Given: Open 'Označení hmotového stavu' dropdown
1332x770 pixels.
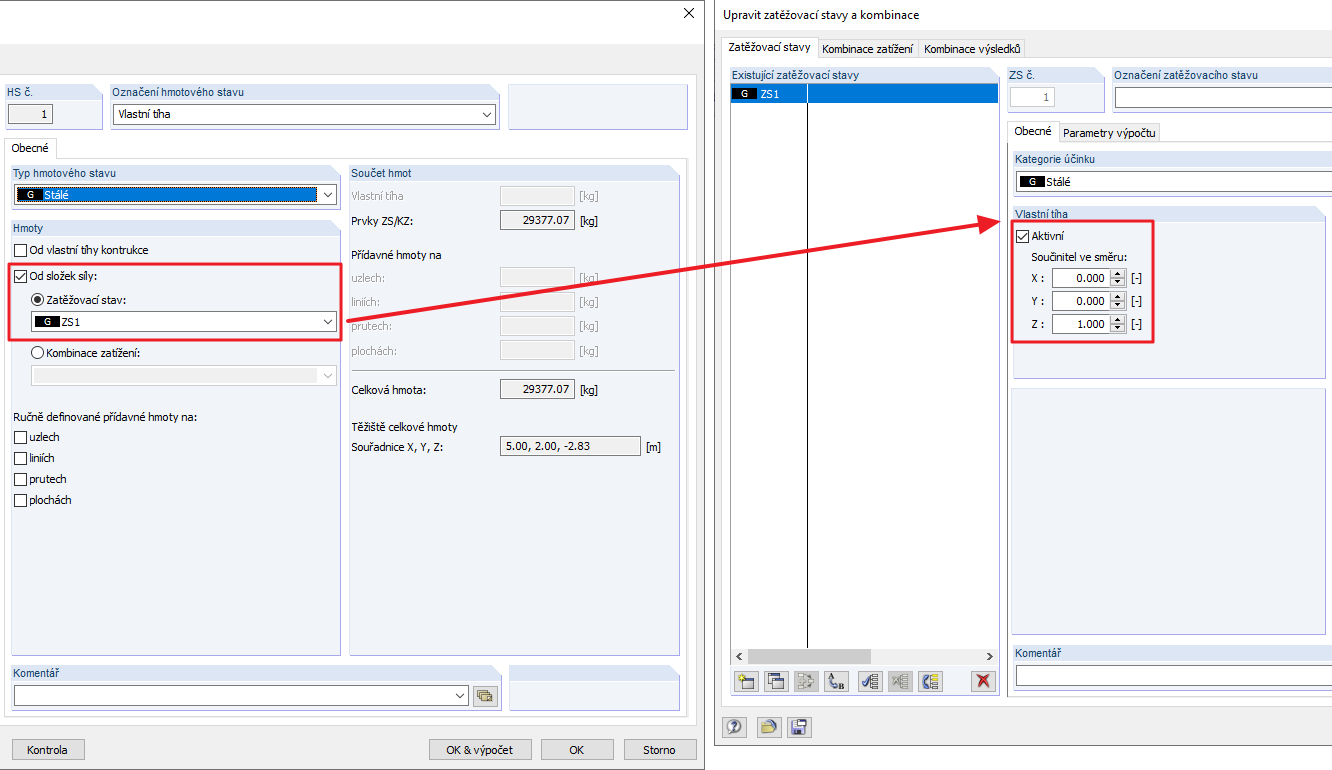Looking at the screenshot, I should pyautogui.click(x=487, y=114).
